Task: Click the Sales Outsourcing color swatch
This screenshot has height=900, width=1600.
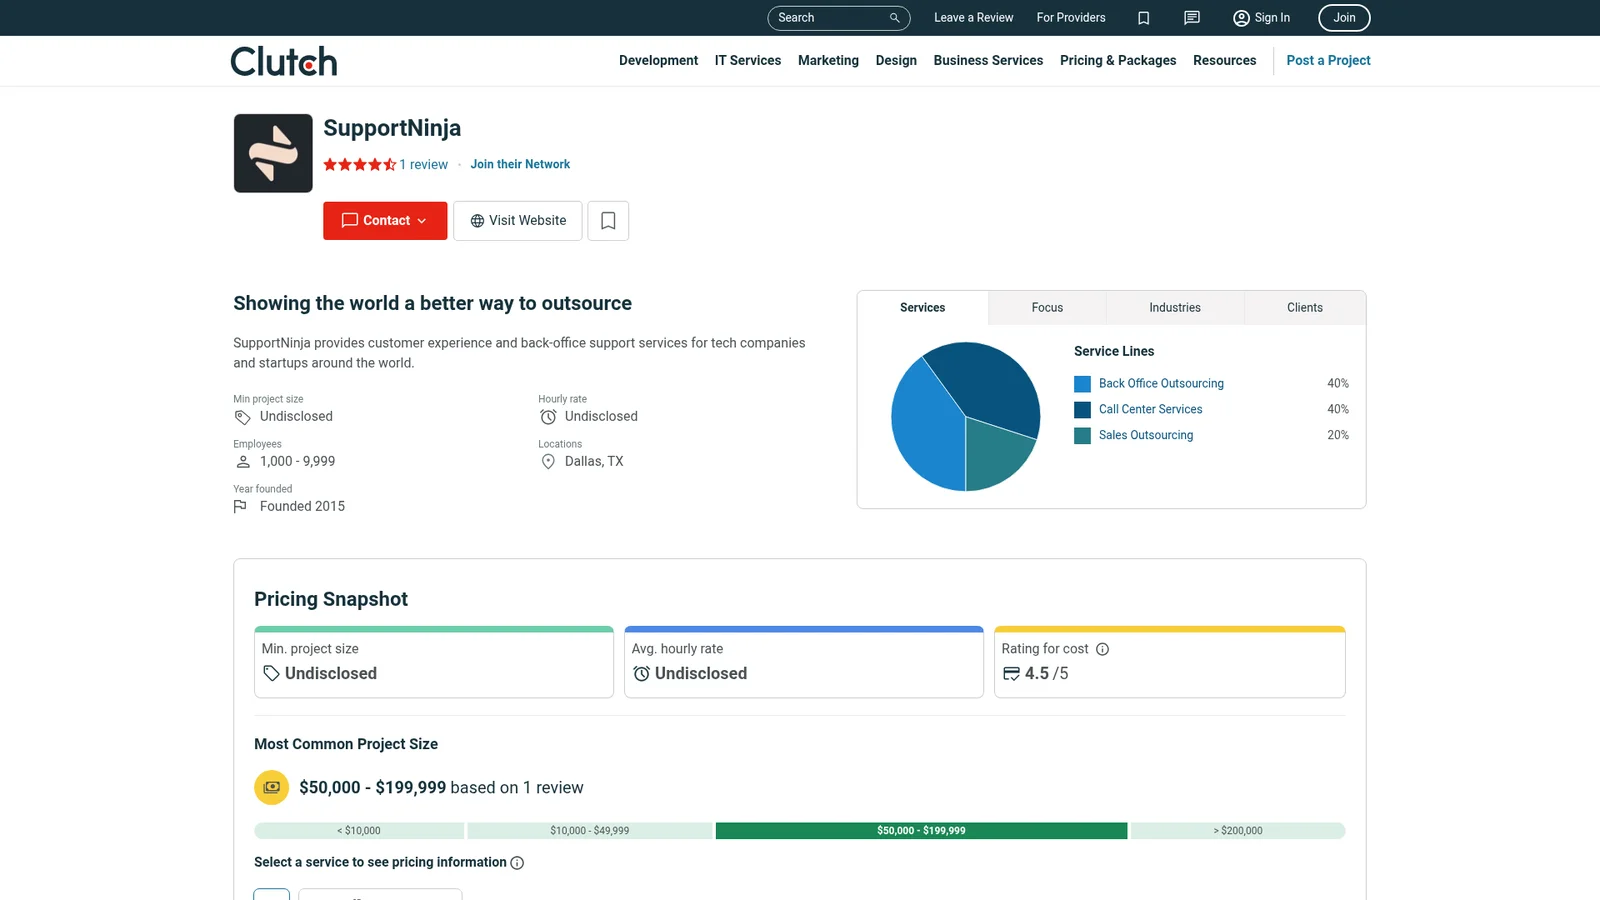Action: 1082,436
